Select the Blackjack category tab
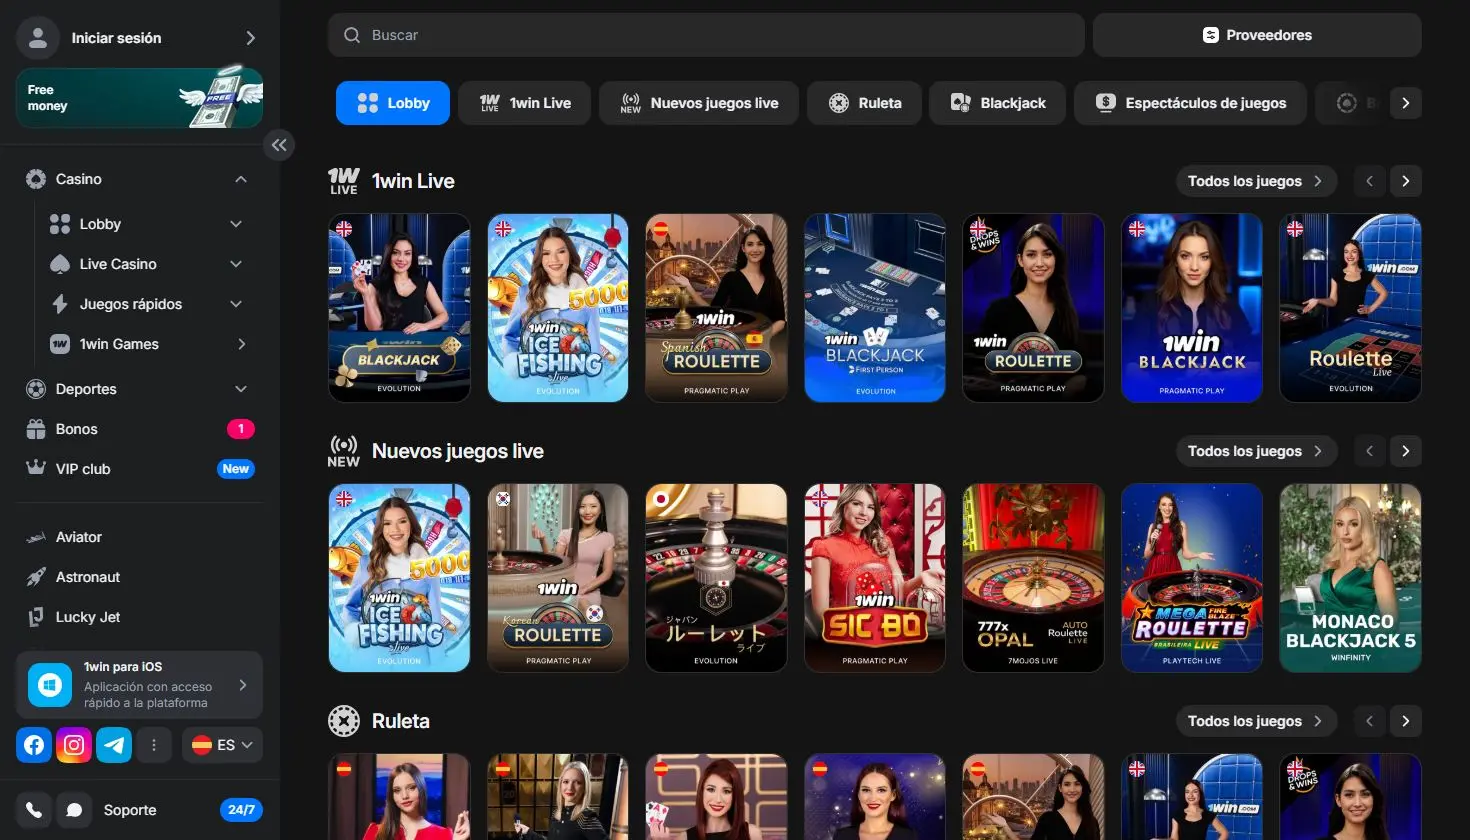The height and width of the screenshot is (840, 1470). (x=997, y=102)
